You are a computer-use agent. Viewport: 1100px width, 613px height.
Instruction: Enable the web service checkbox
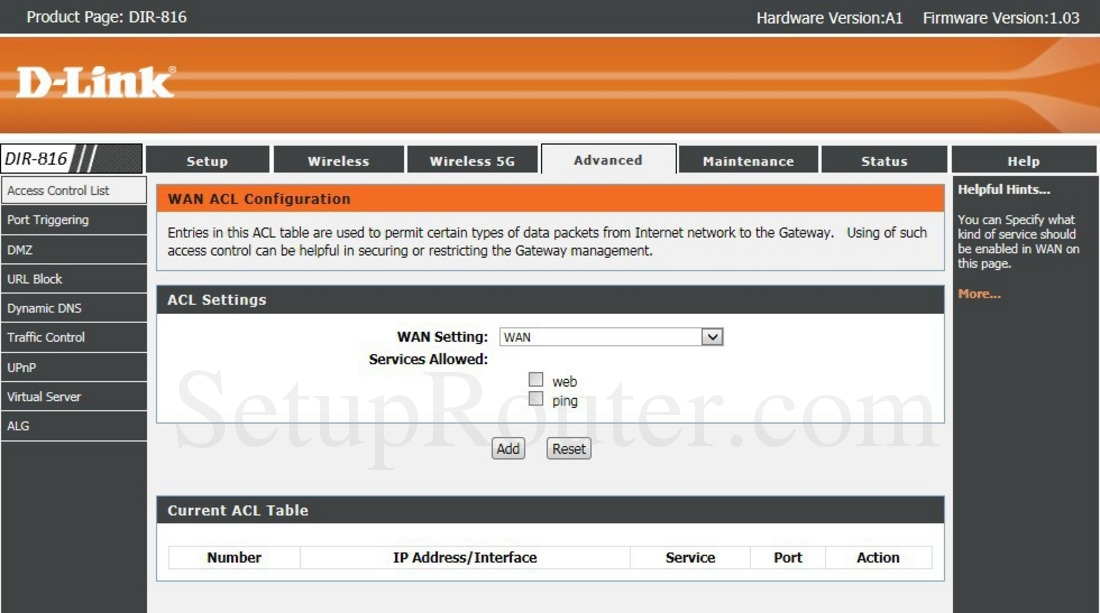coord(536,380)
